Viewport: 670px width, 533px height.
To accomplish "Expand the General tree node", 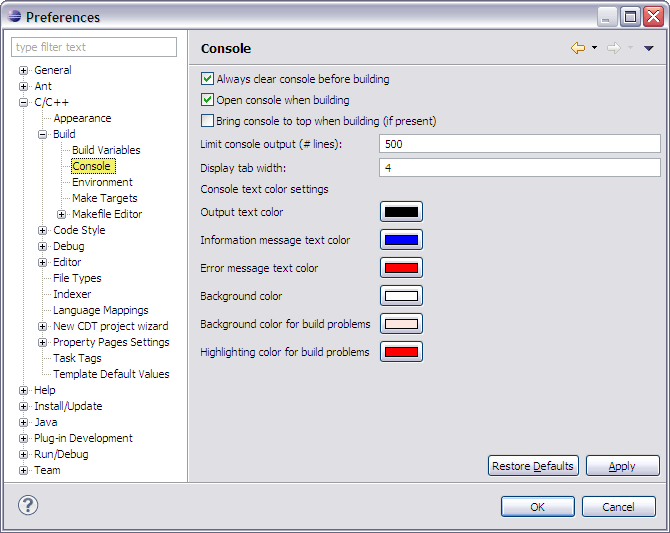I will (24, 71).
